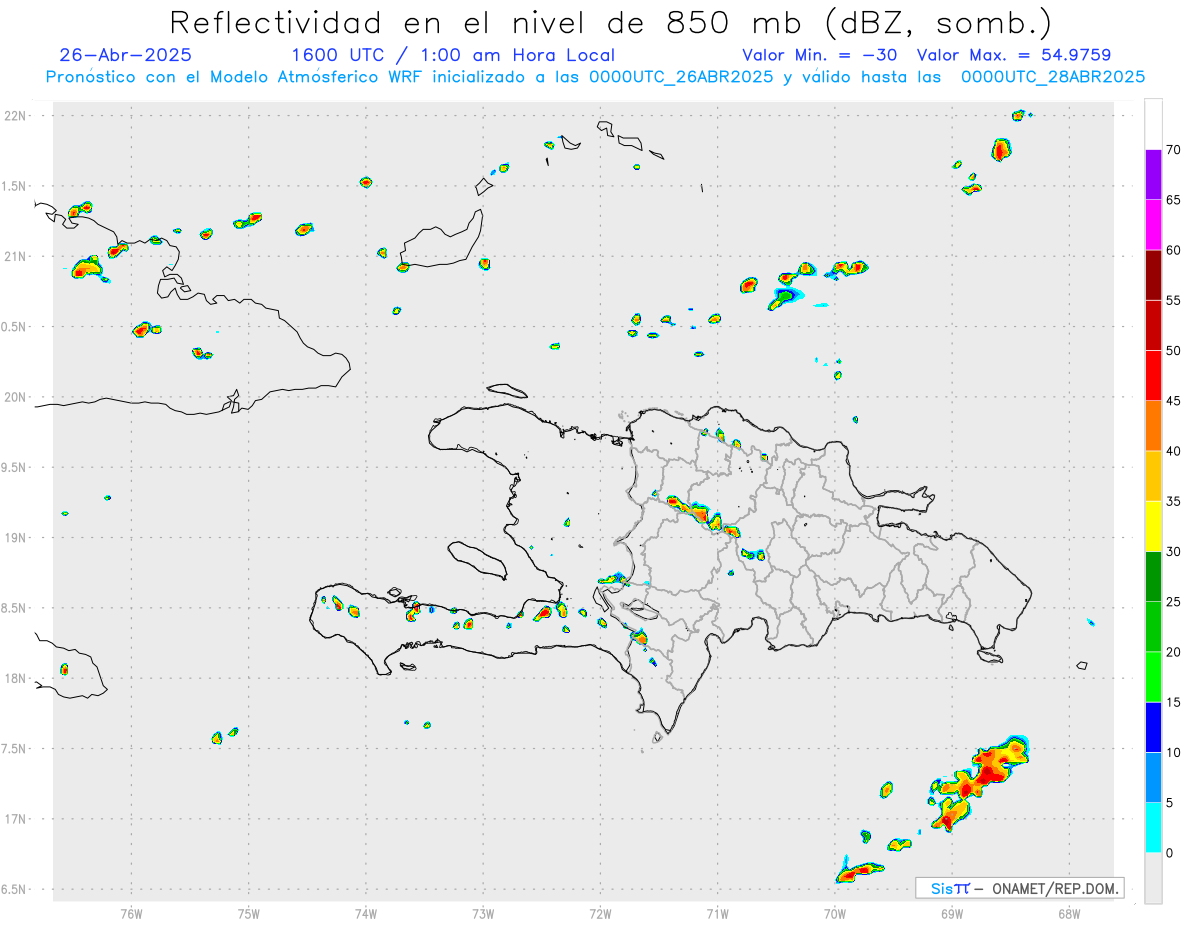Click the "69W" longitude label

click(952, 913)
